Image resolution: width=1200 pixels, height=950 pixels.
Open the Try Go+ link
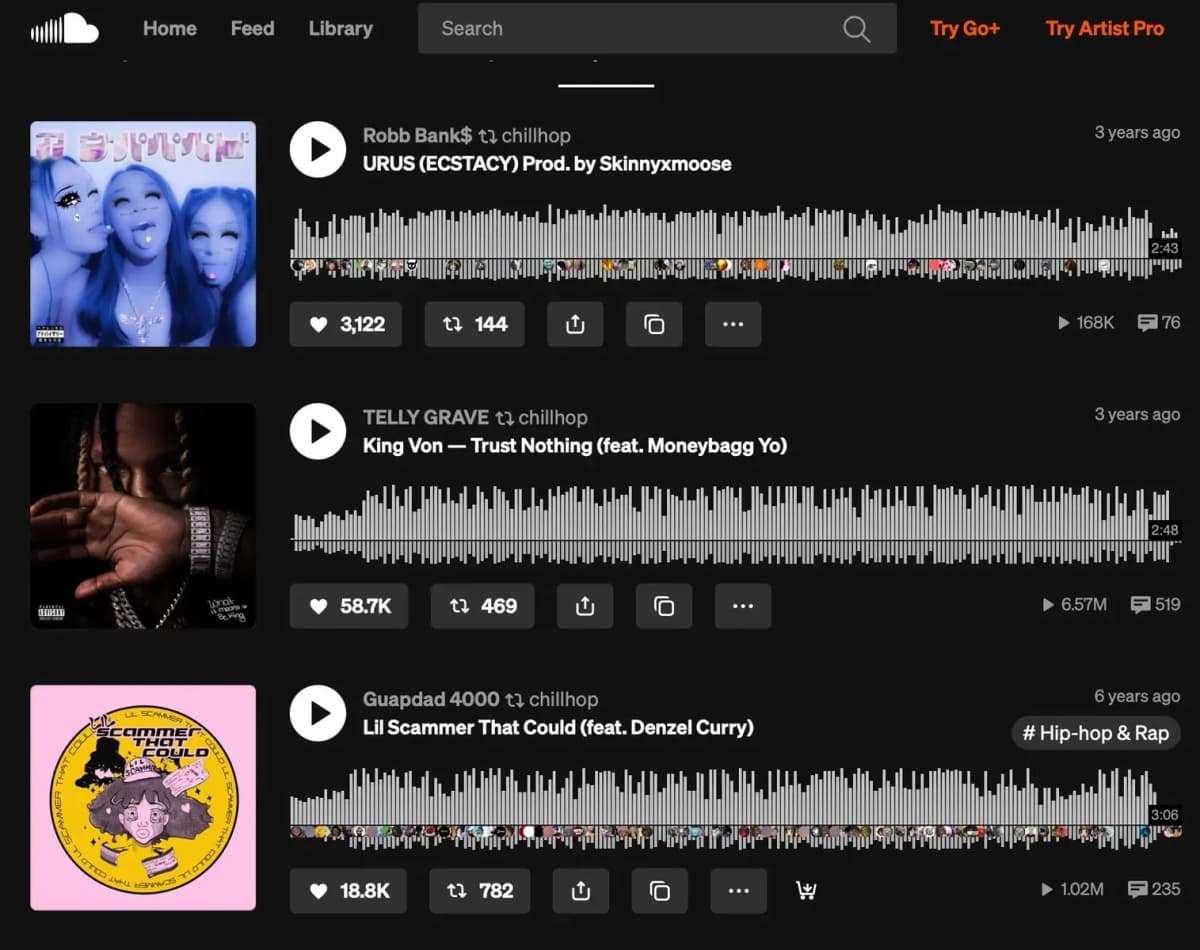(x=965, y=28)
